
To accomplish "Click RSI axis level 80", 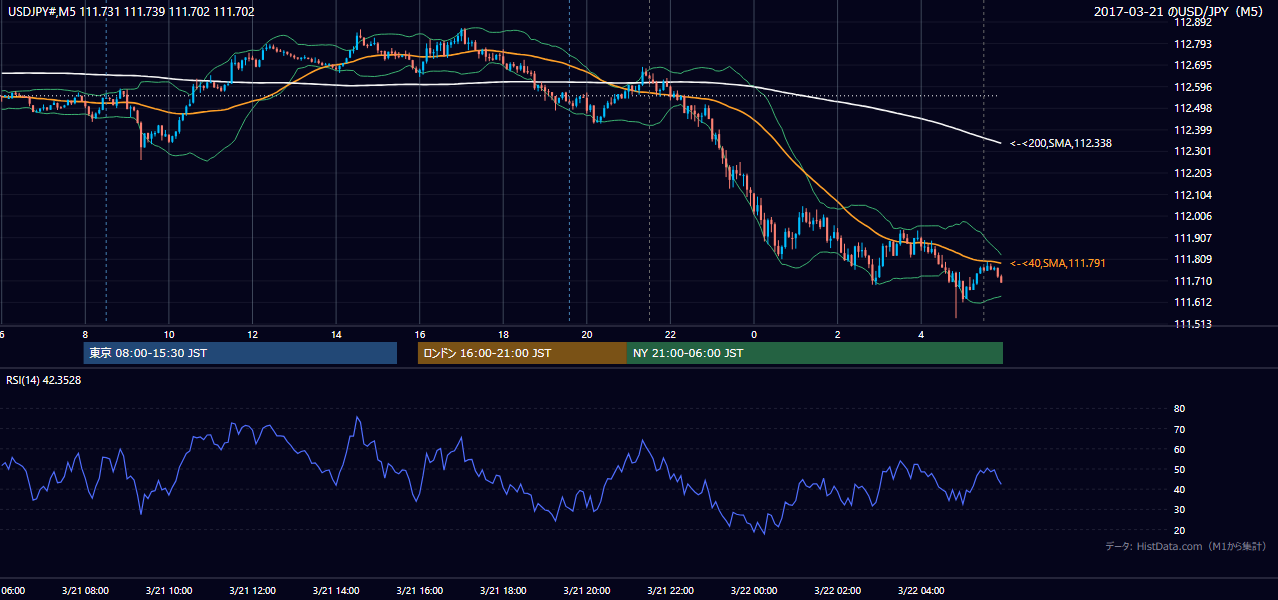I will 1179,409.
